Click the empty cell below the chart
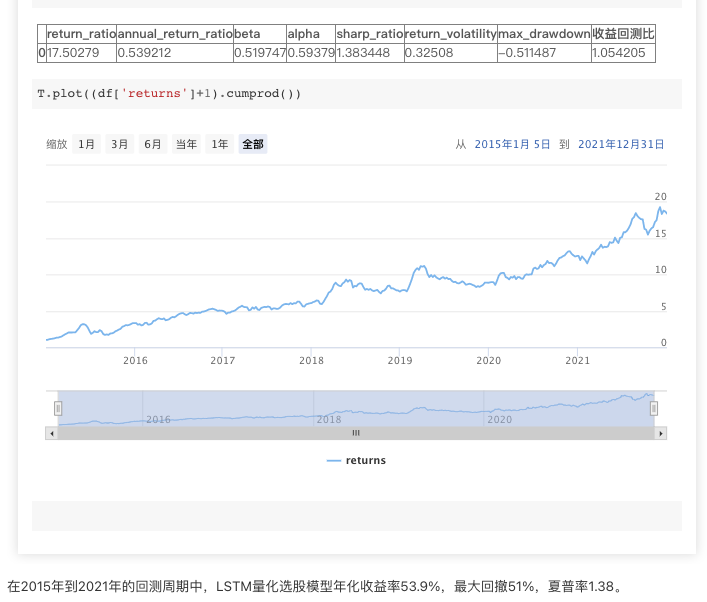 click(356, 516)
